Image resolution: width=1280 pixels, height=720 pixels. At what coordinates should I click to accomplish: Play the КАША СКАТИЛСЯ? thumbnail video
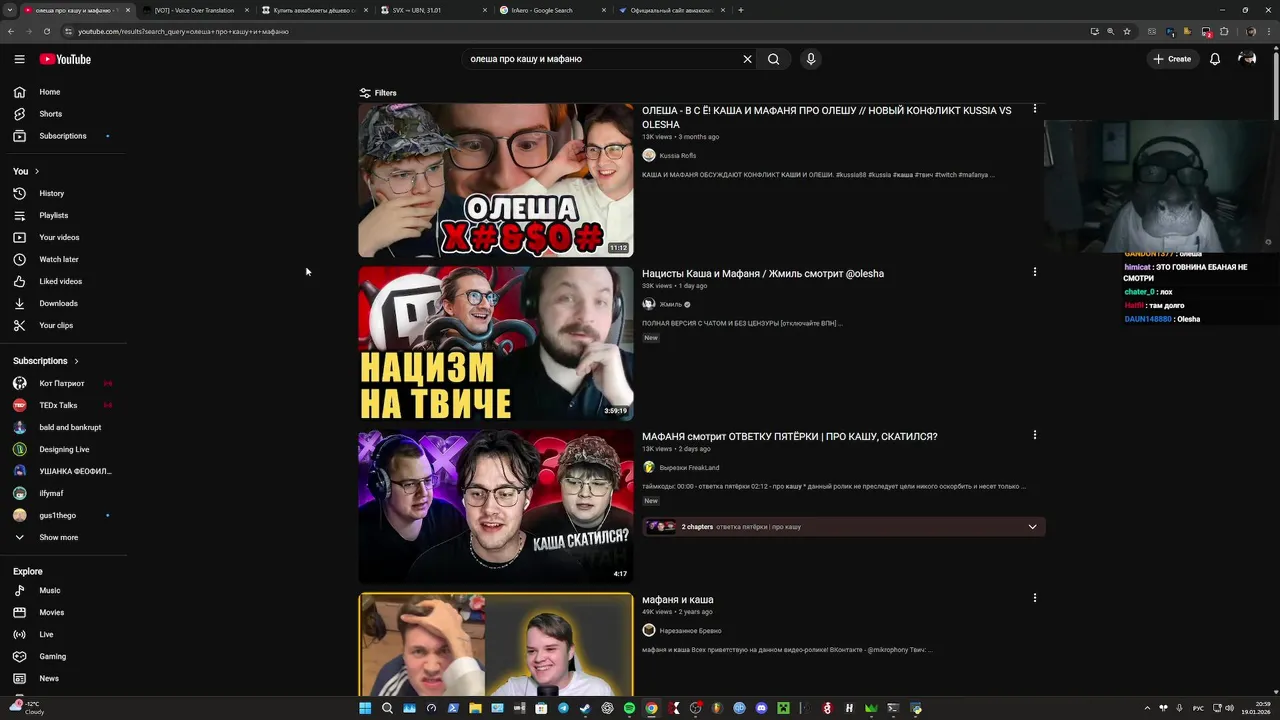pyautogui.click(x=496, y=506)
